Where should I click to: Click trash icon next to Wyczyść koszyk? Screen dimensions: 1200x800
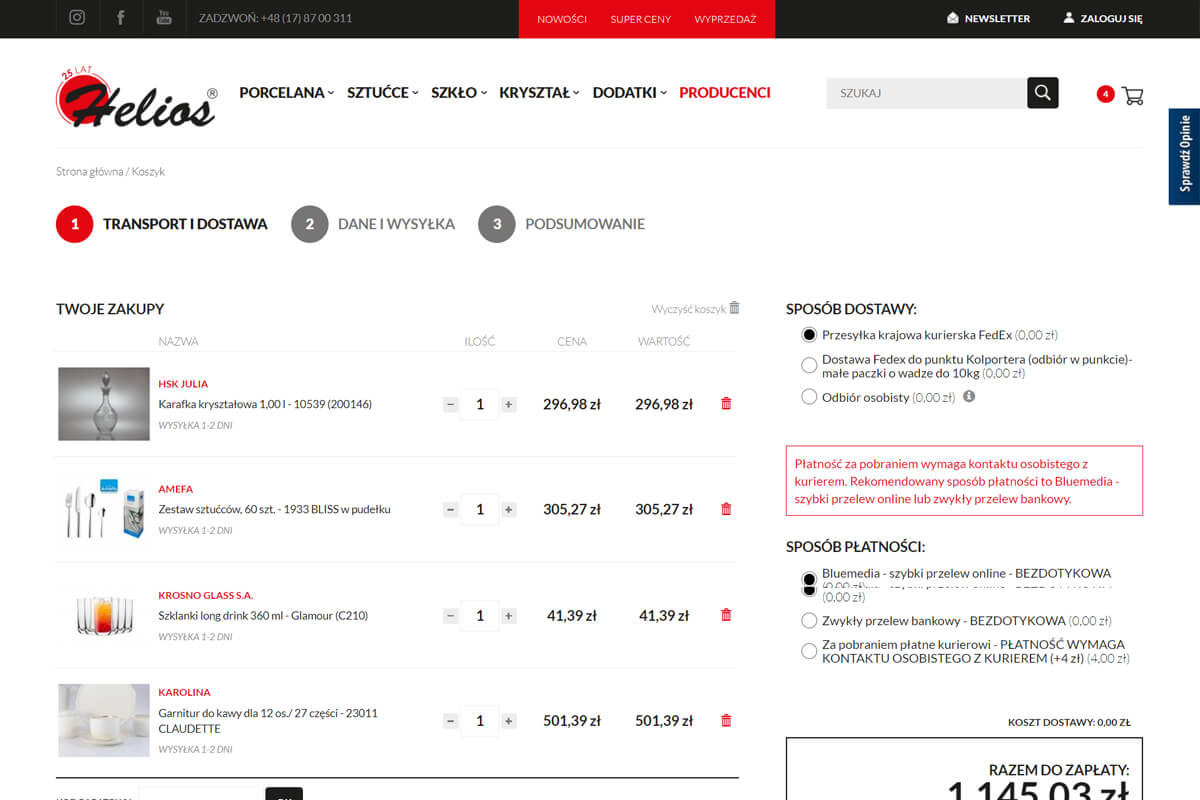coord(735,308)
